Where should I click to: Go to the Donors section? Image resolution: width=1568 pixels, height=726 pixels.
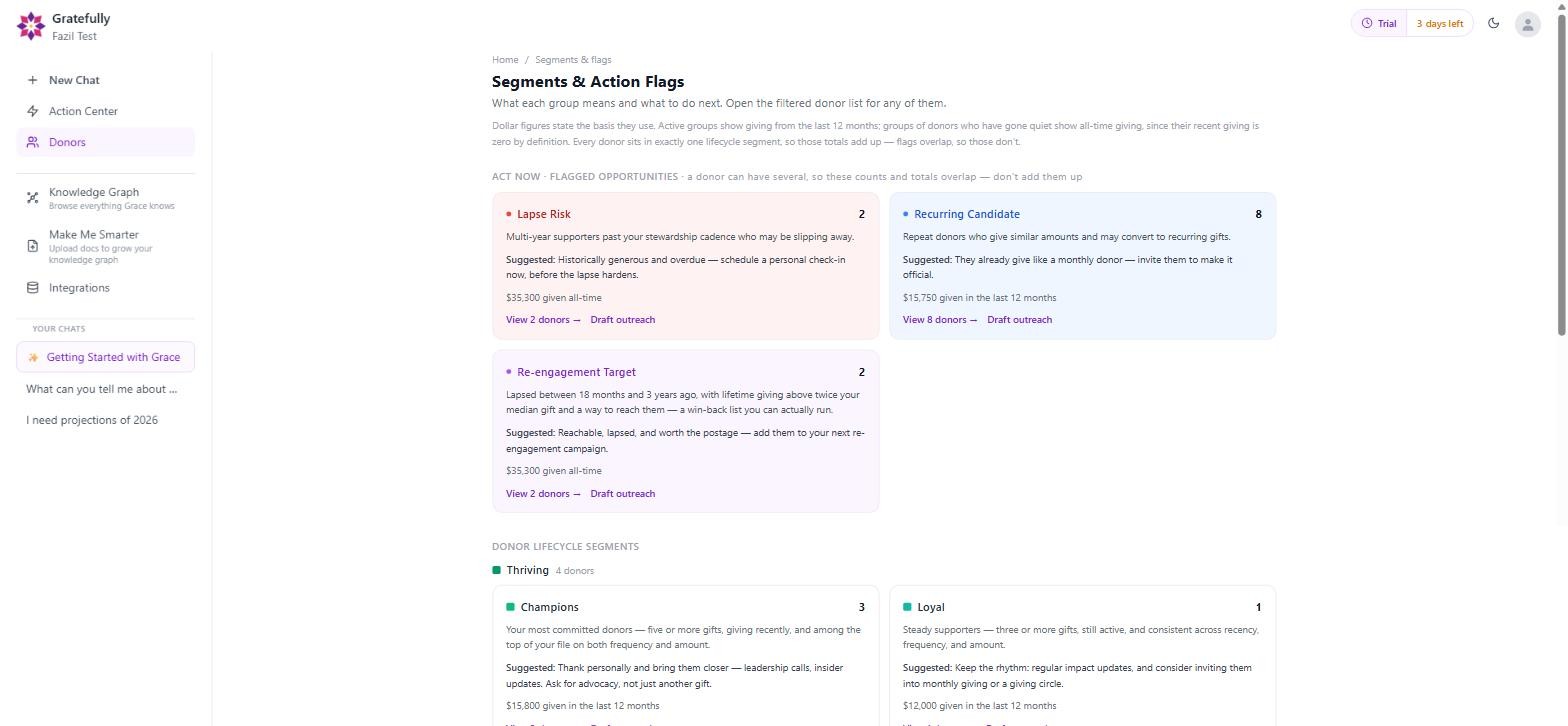click(x=106, y=142)
